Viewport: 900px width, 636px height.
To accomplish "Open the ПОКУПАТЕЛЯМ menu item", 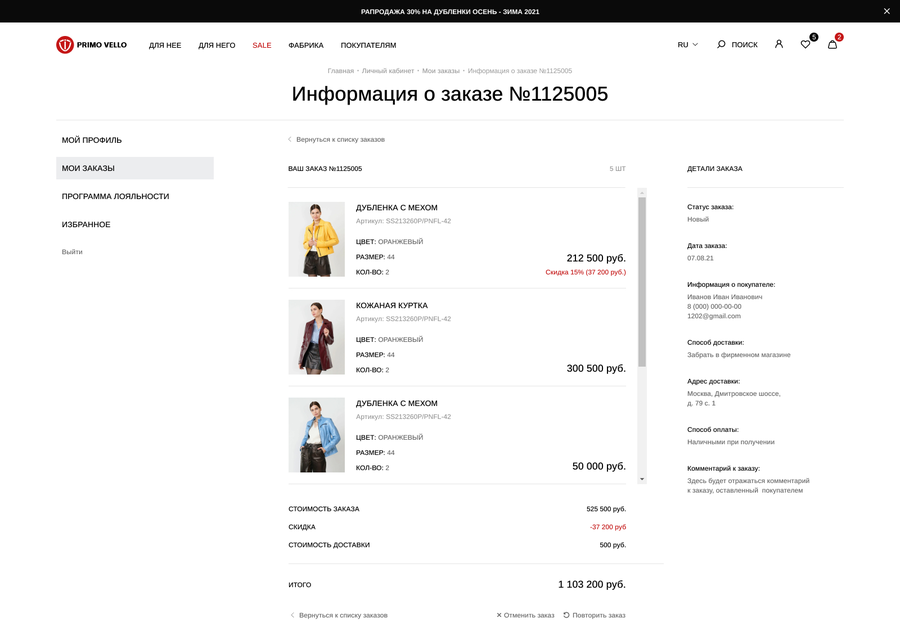I will [368, 45].
